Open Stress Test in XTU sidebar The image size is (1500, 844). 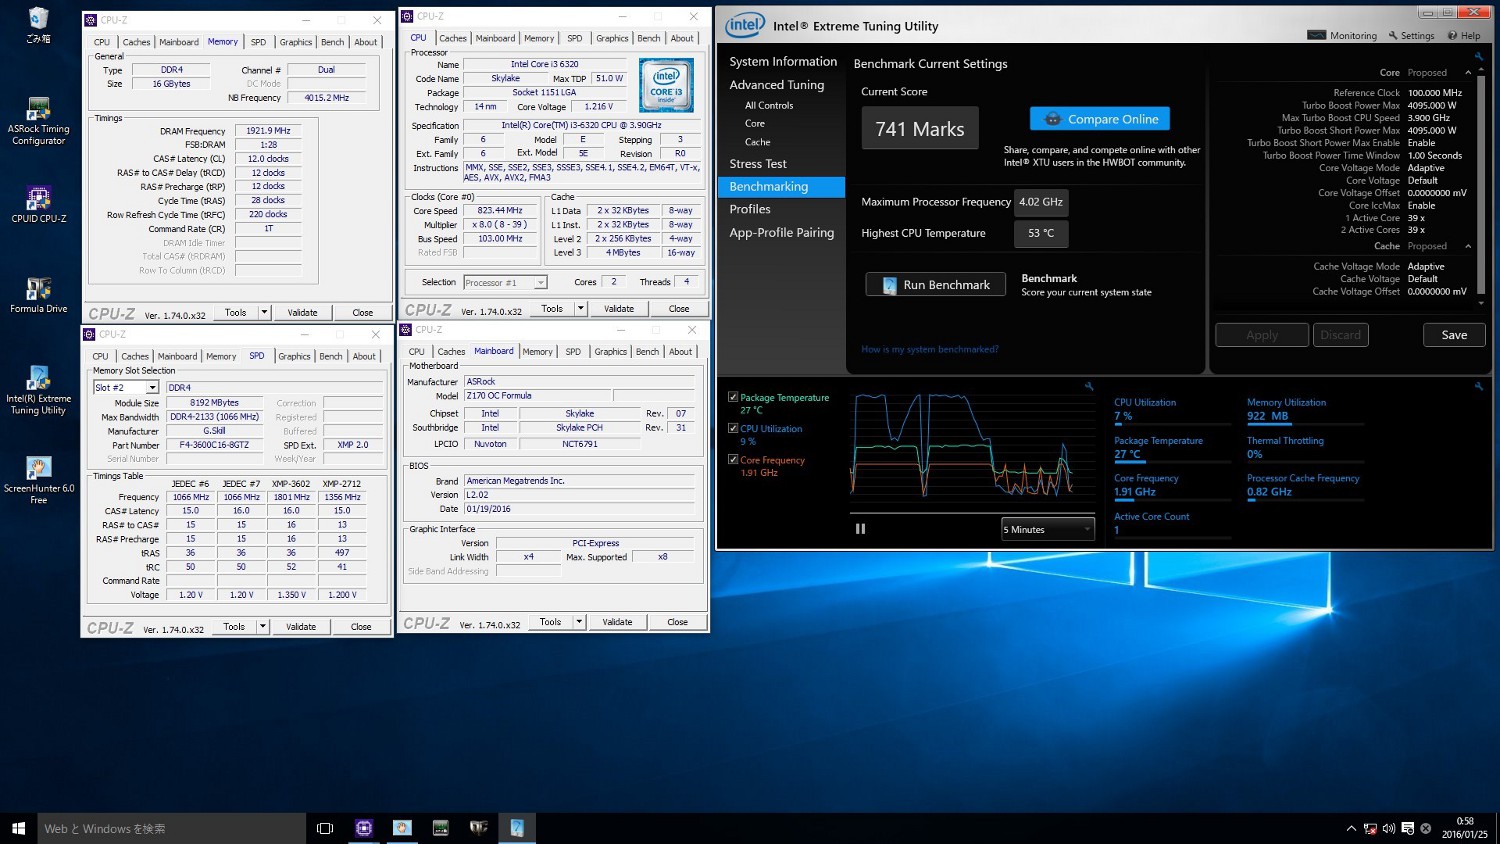tap(758, 163)
